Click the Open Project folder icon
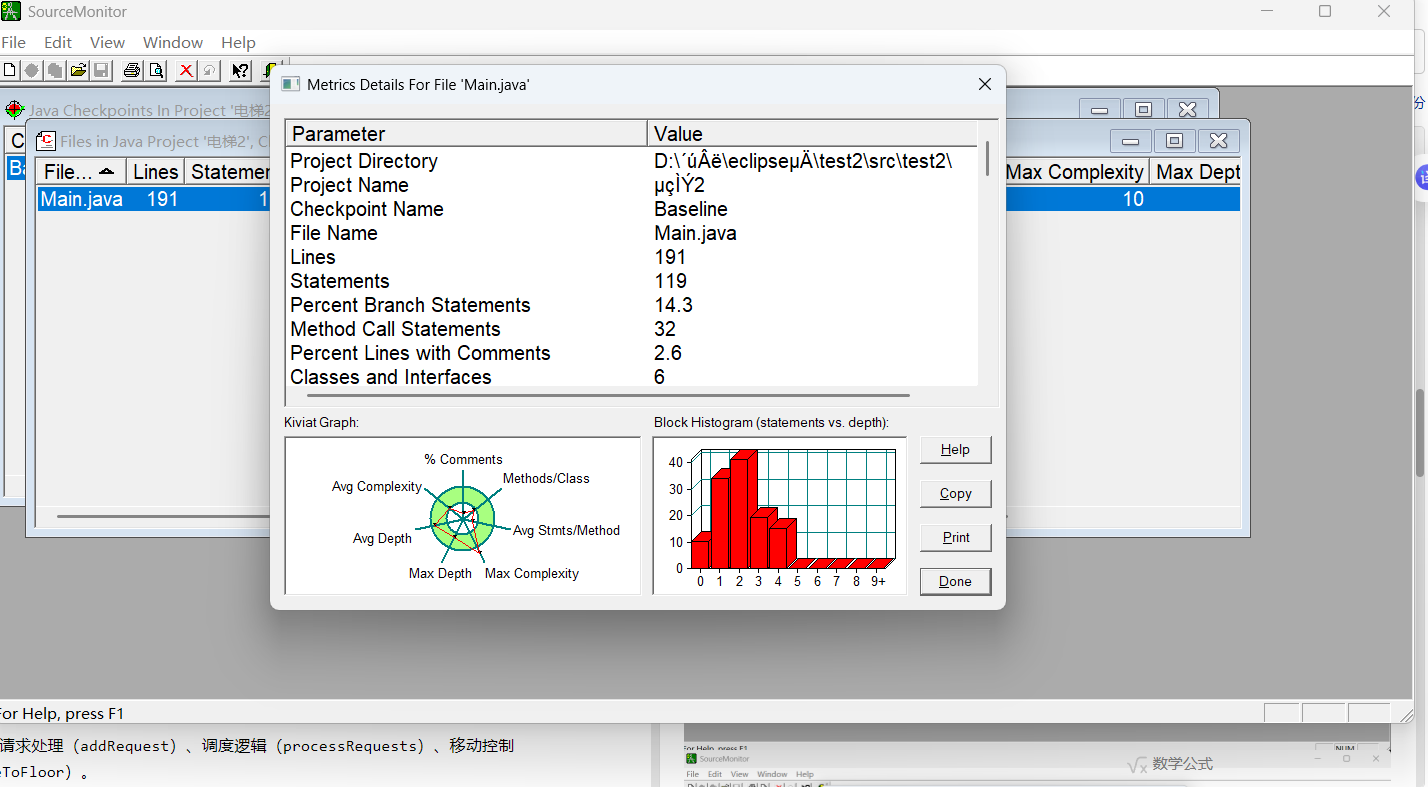The width and height of the screenshot is (1428, 787). pyautogui.click(x=78, y=70)
